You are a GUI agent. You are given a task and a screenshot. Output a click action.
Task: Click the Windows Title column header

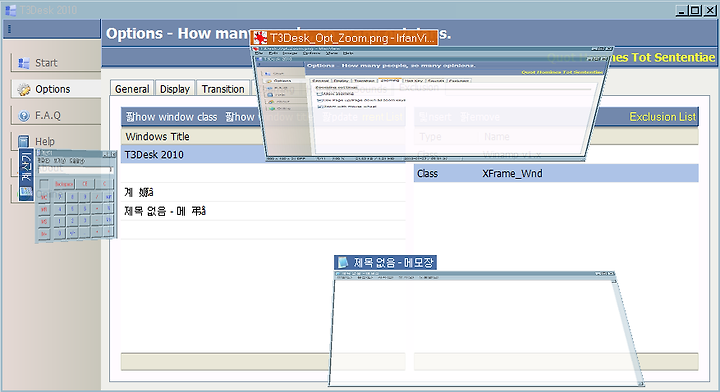click(263, 136)
